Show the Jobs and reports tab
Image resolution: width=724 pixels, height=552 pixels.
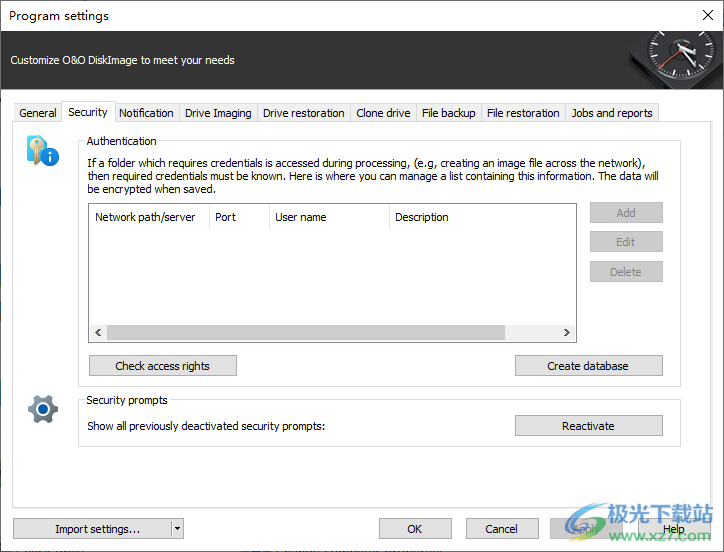click(612, 113)
